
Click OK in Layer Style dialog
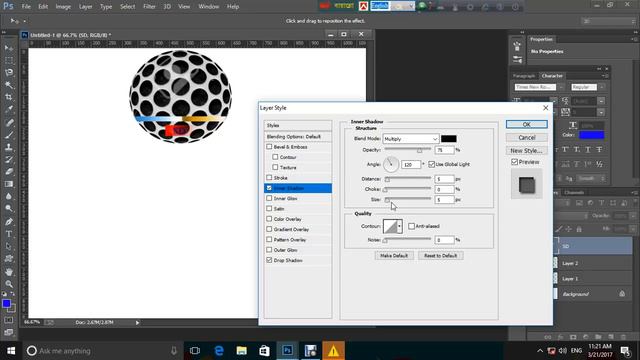tap(527, 124)
